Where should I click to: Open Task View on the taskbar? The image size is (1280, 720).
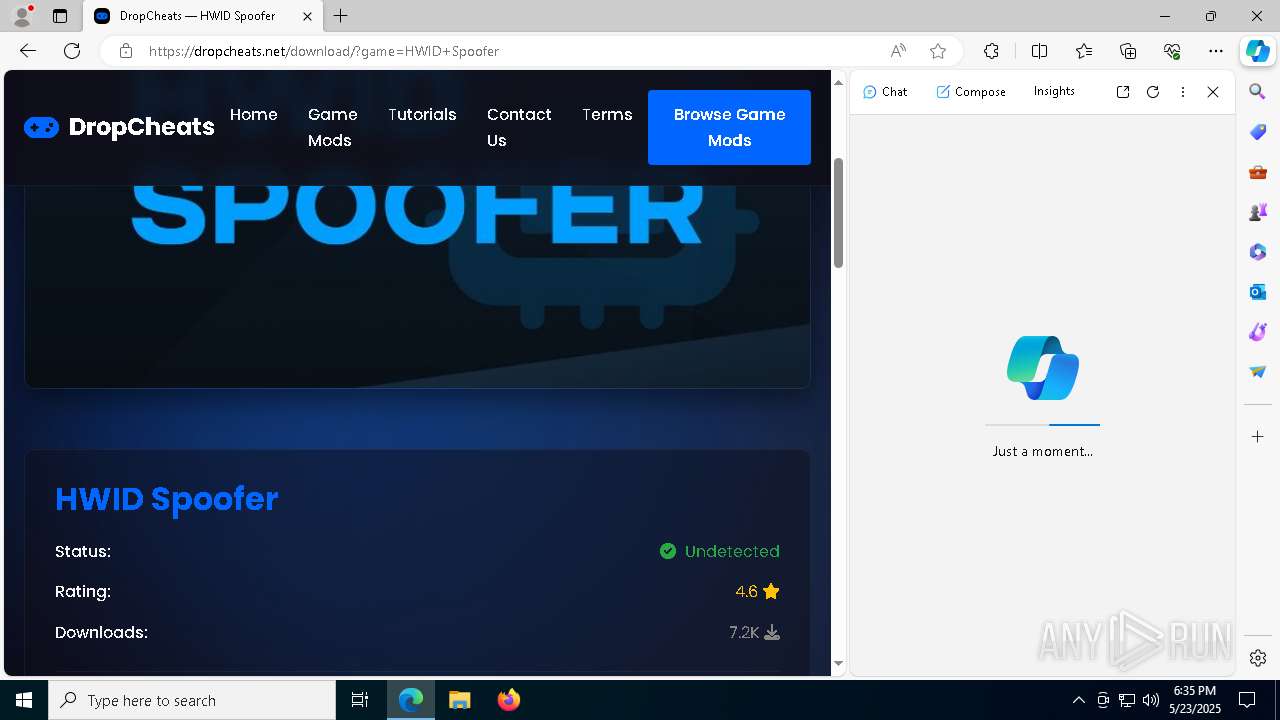[360, 700]
